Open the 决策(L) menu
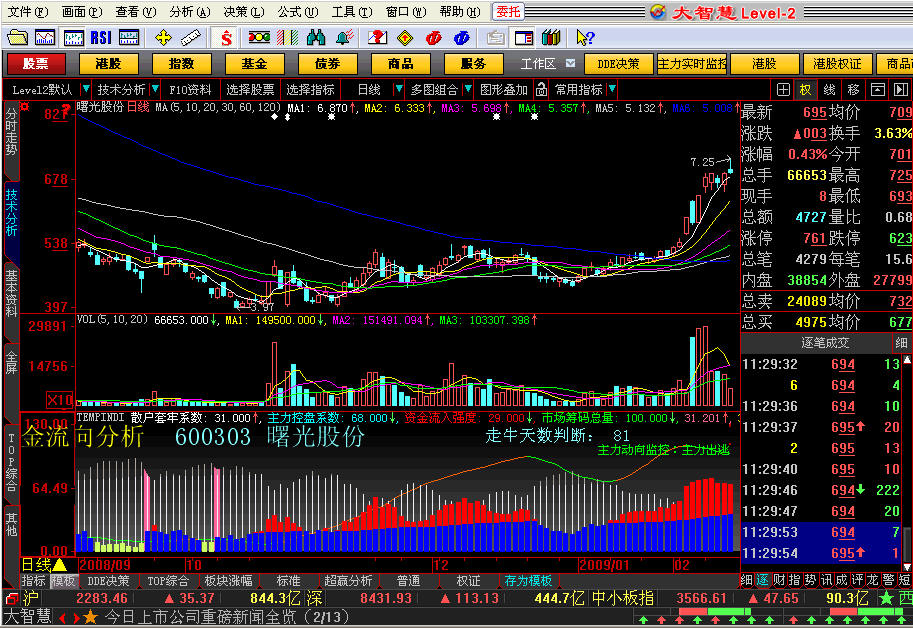This screenshot has width=913, height=628. (243, 12)
